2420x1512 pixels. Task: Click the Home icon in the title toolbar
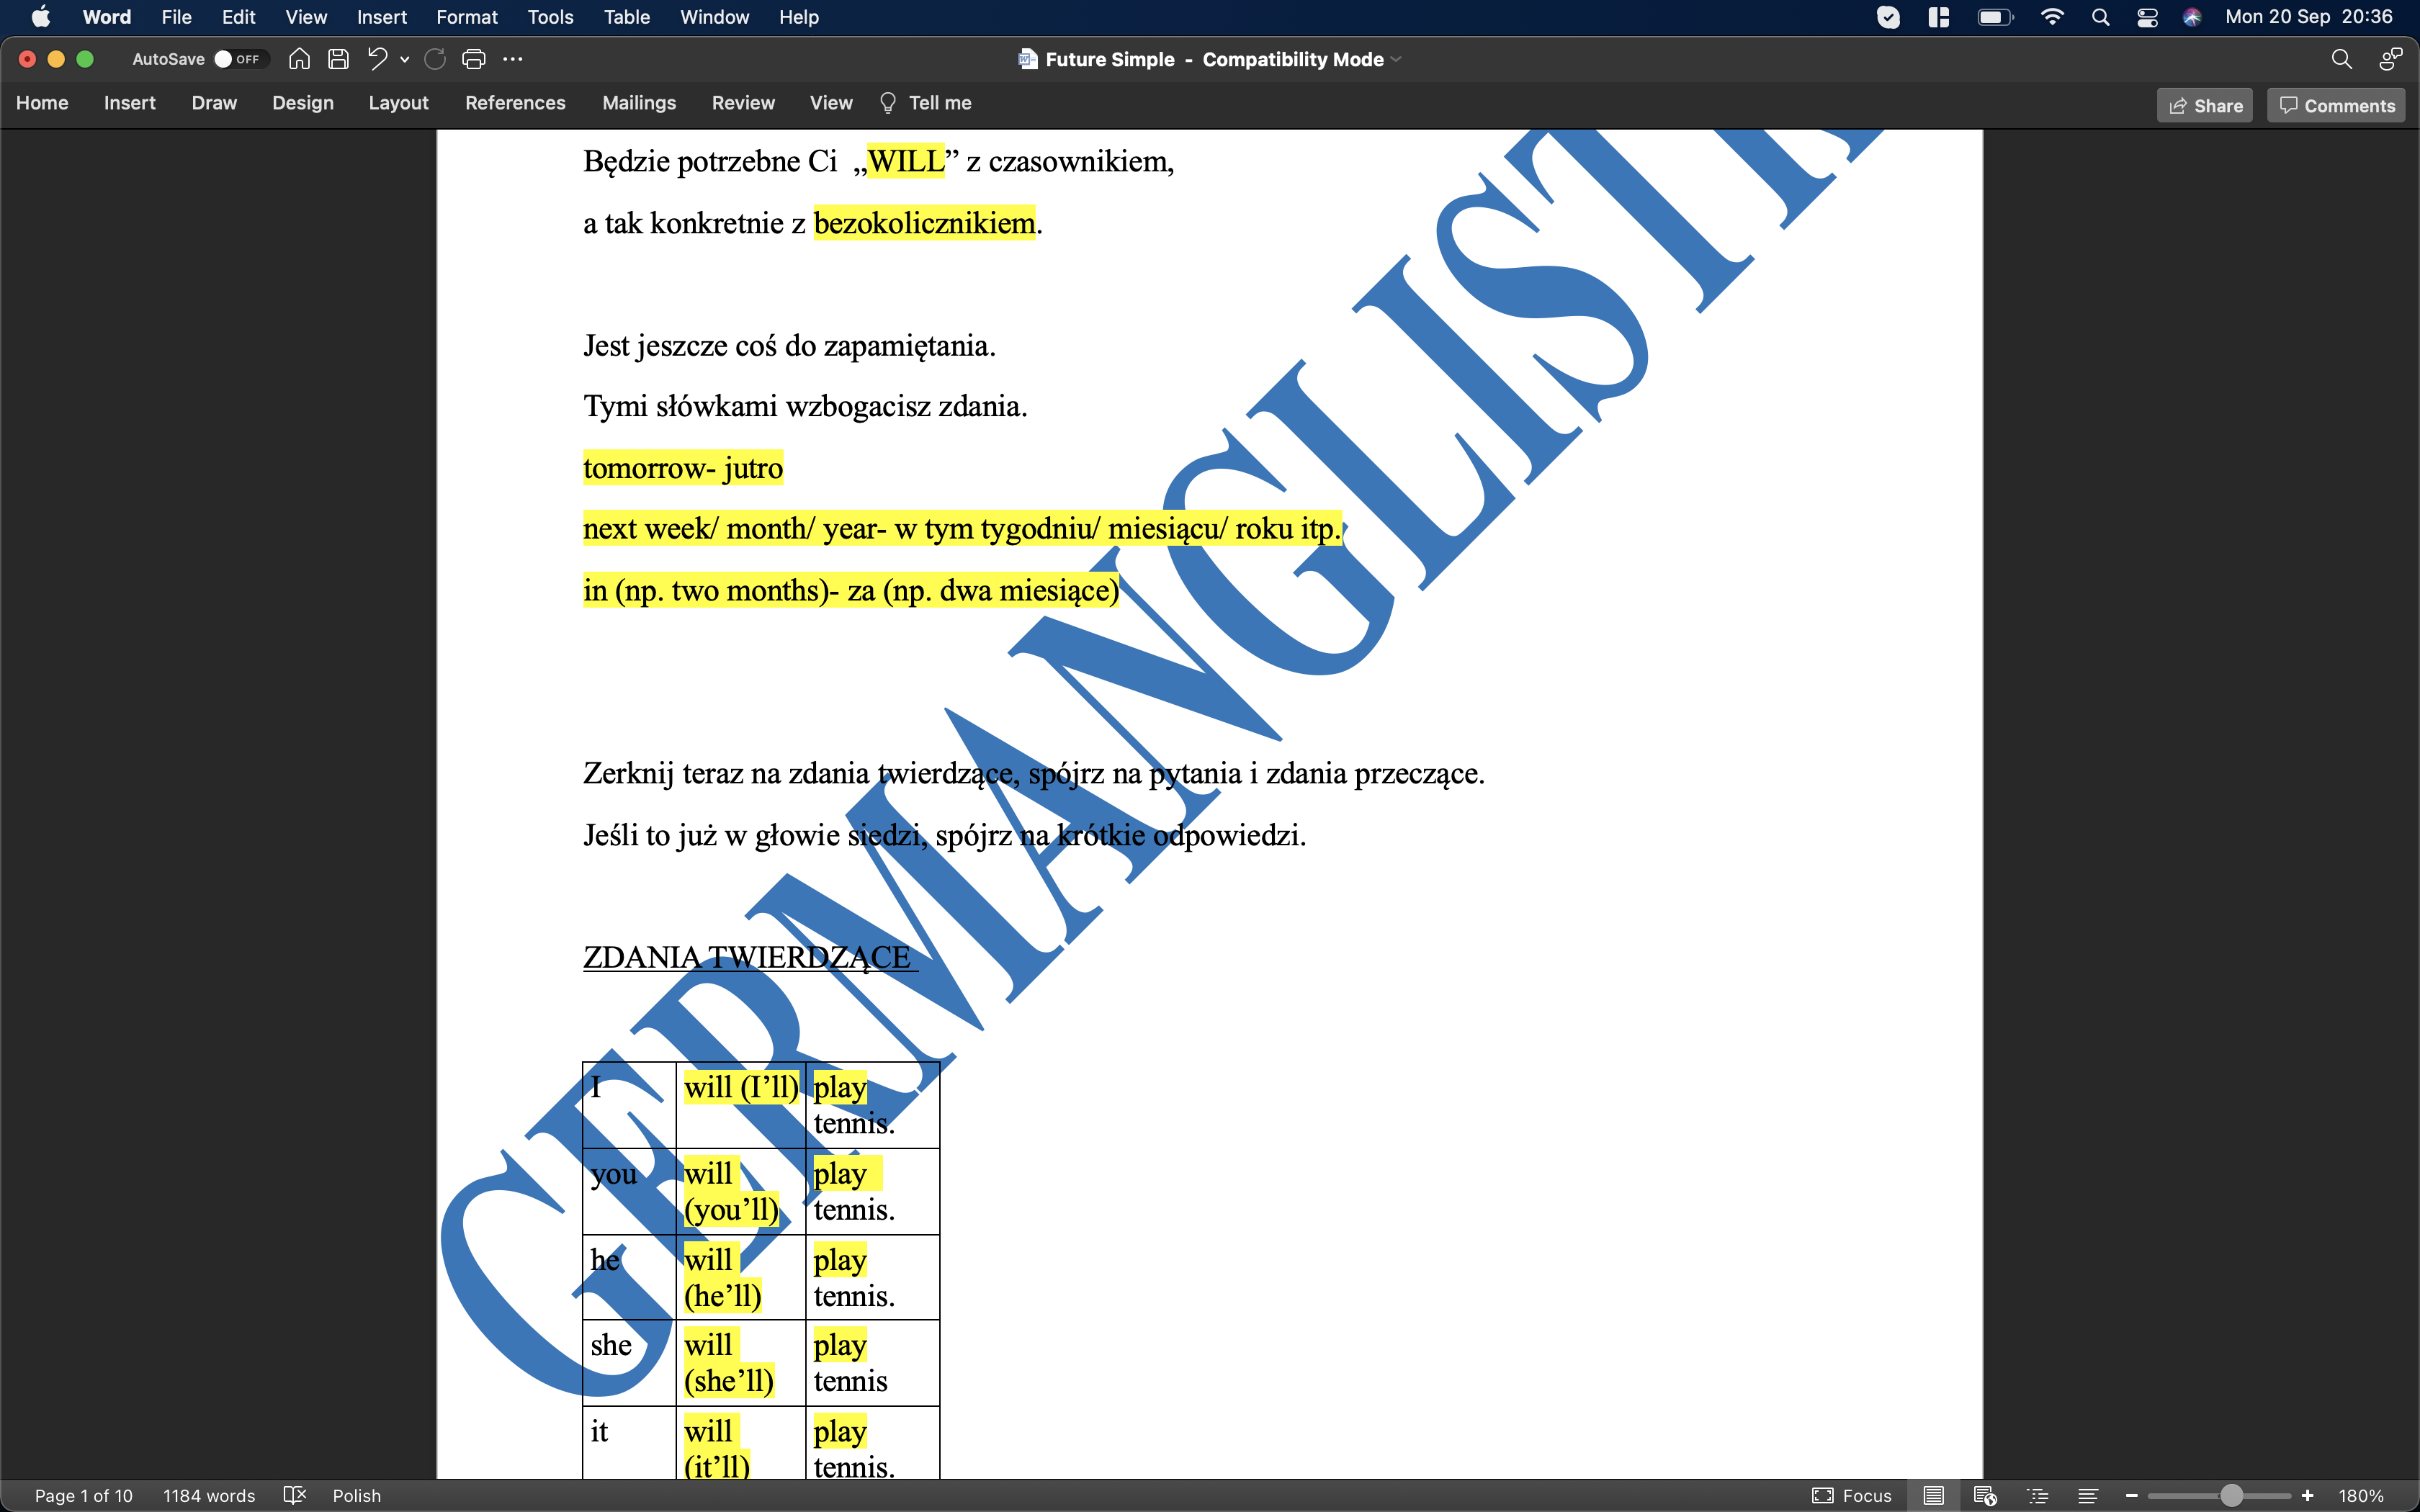298,59
